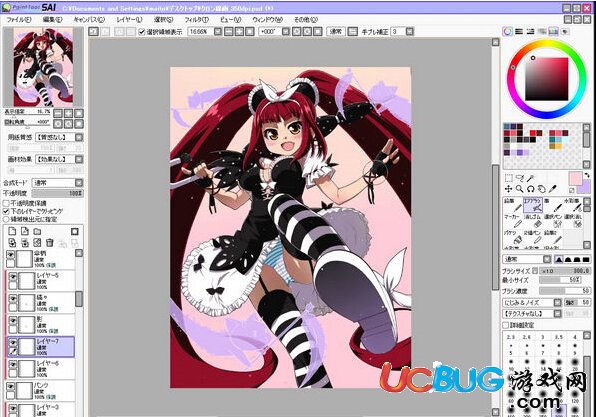Select the zoom magnifier tool
The height and width of the screenshot is (417, 596).
pyautogui.click(x=519, y=189)
